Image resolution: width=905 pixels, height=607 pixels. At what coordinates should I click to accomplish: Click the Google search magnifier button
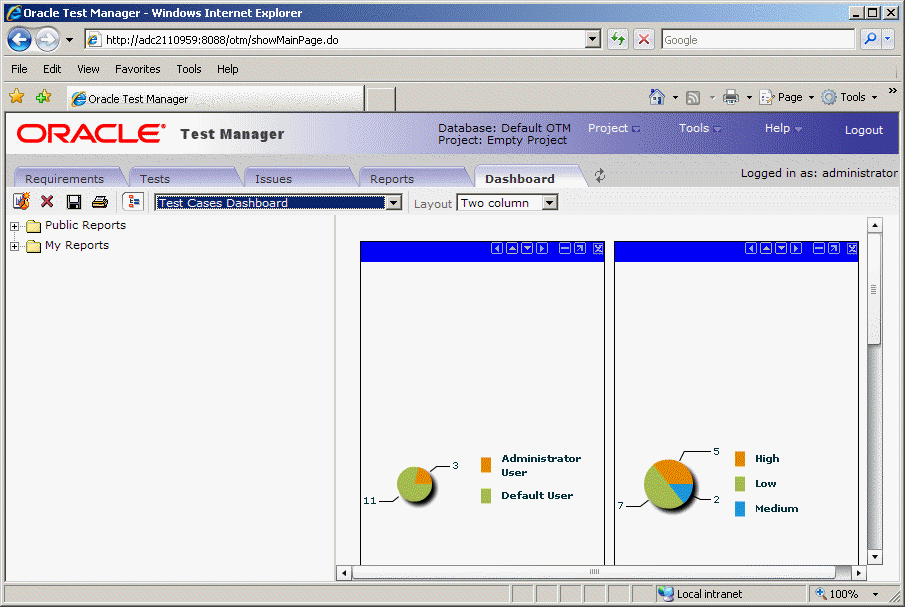(869, 39)
